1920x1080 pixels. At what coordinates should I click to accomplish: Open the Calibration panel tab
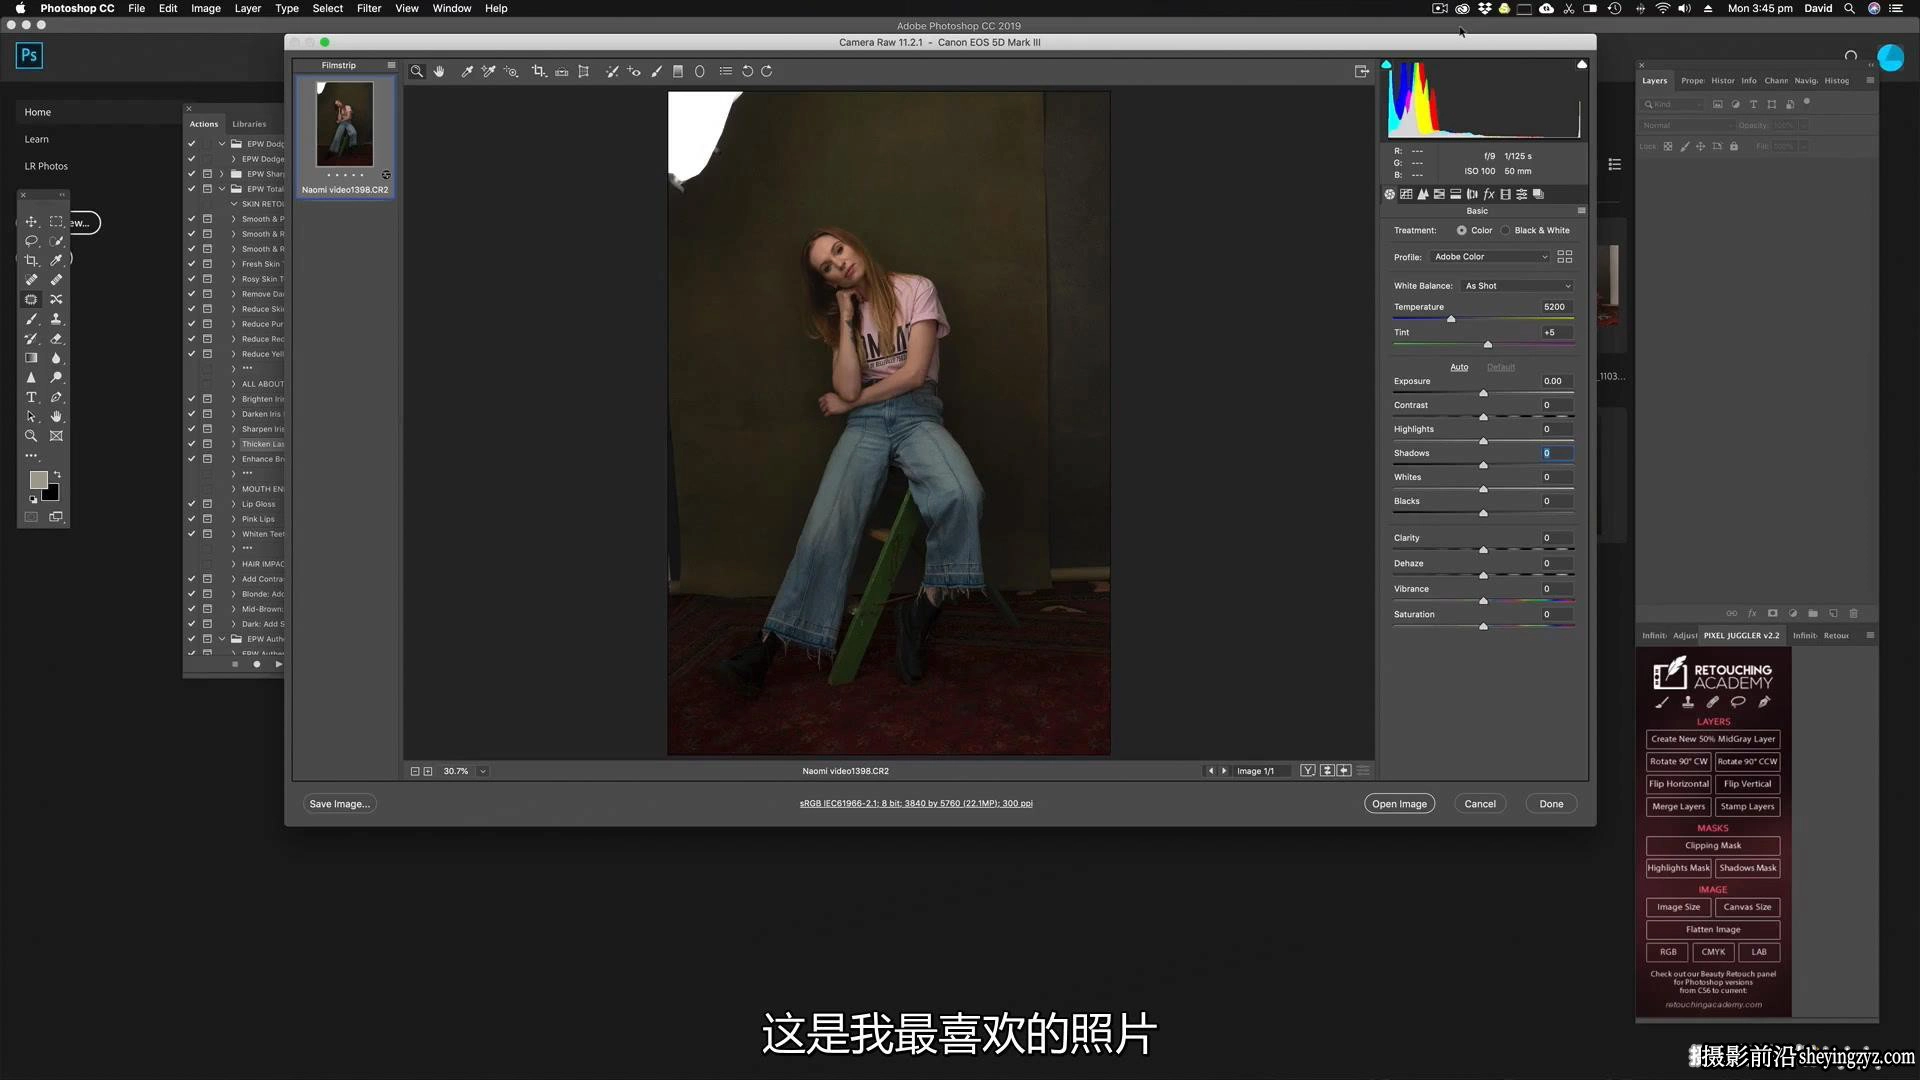(x=1505, y=194)
